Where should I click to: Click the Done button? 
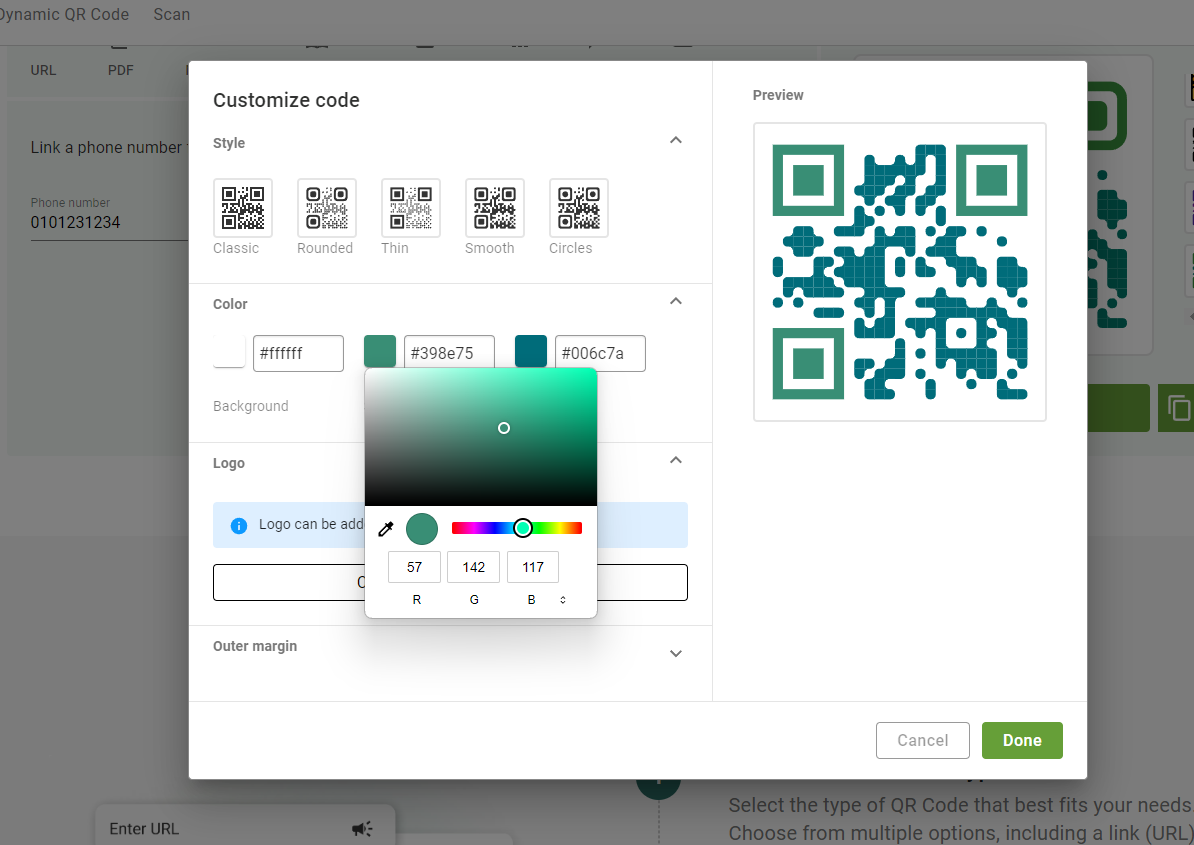click(x=1022, y=741)
